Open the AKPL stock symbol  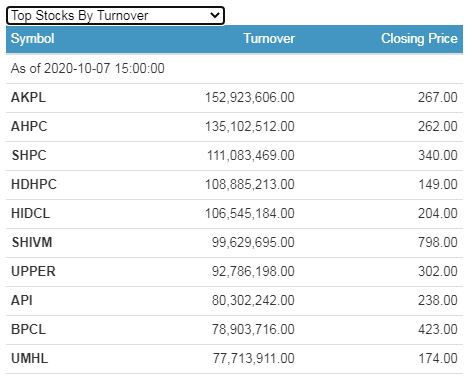tap(28, 98)
